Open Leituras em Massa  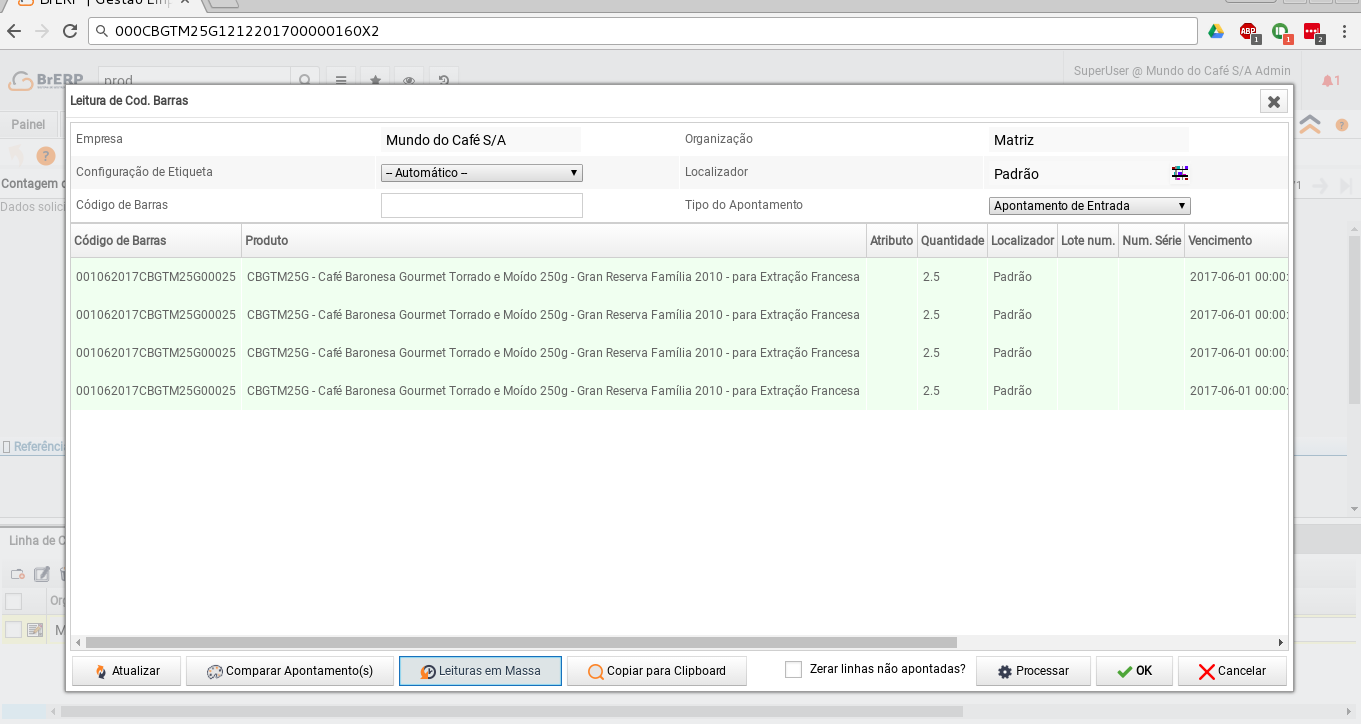tap(480, 671)
